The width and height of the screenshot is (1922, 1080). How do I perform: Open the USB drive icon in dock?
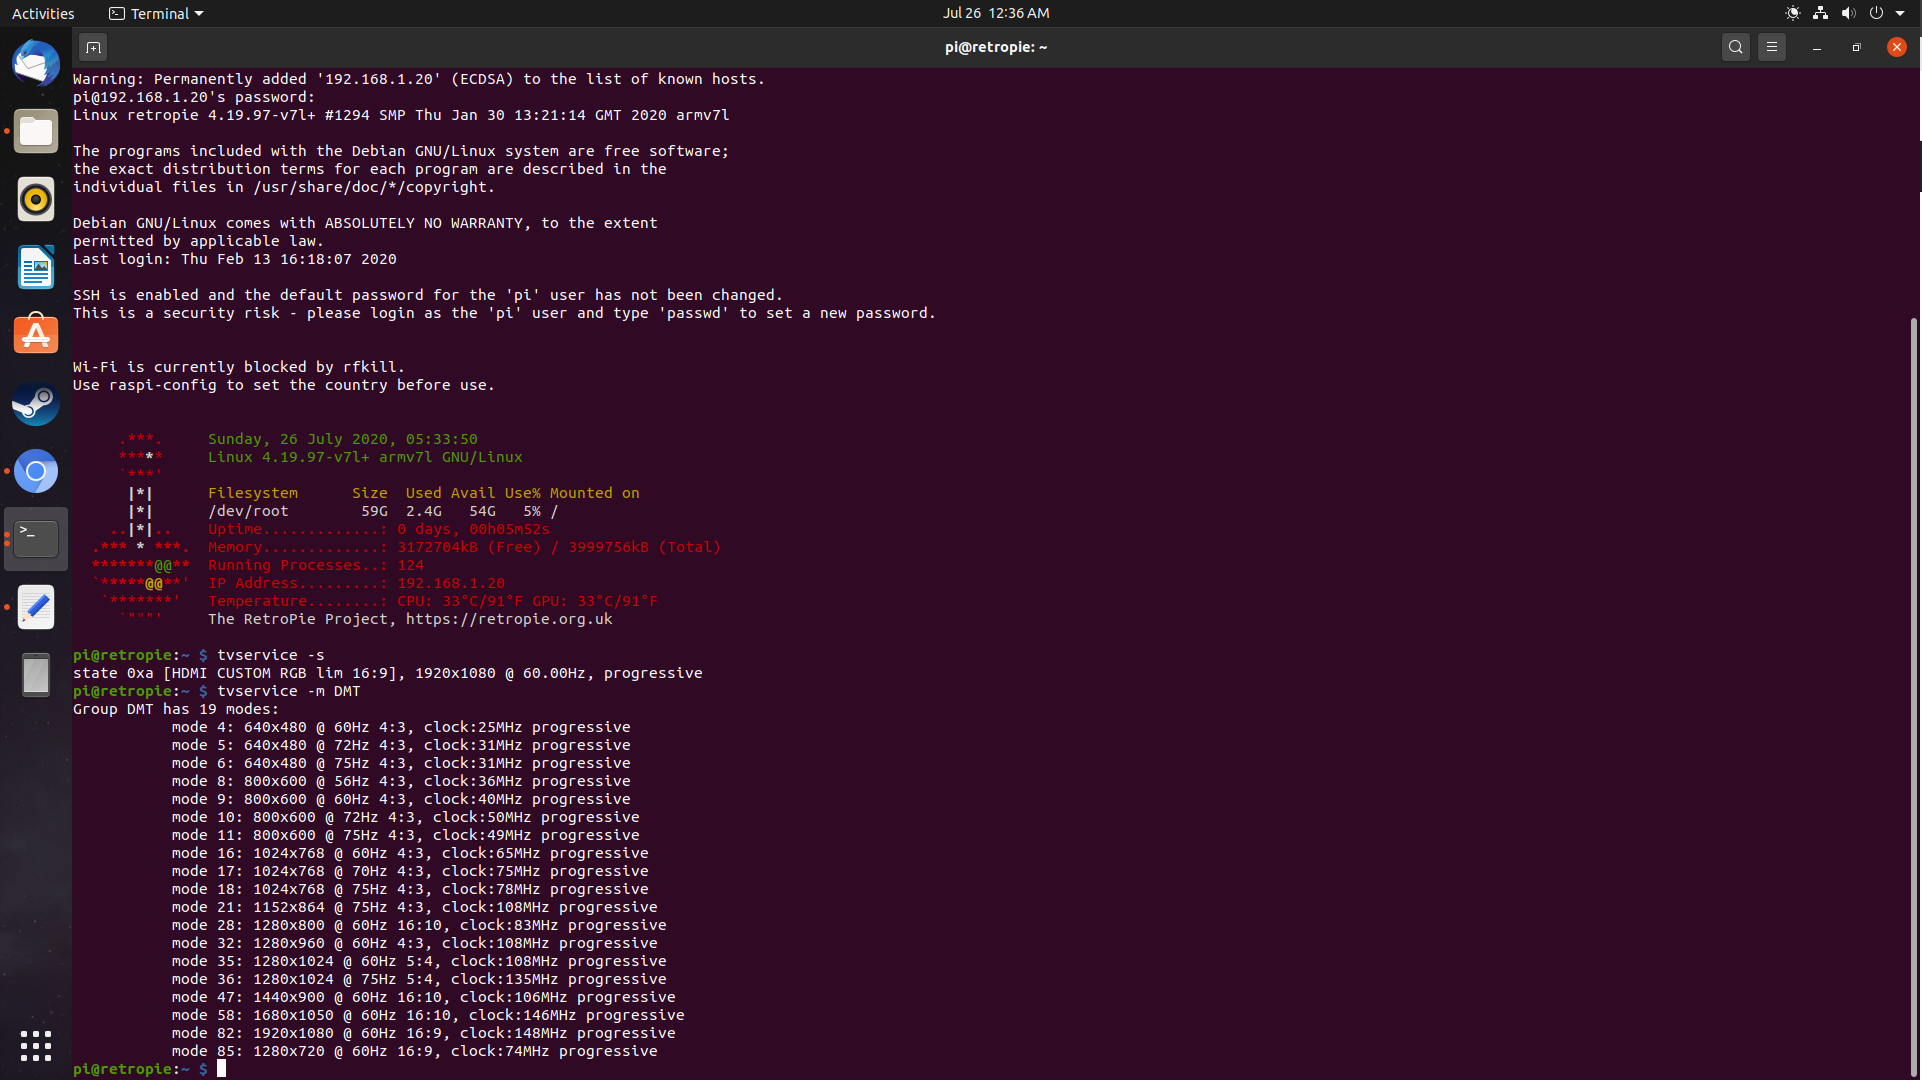(36, 675)
